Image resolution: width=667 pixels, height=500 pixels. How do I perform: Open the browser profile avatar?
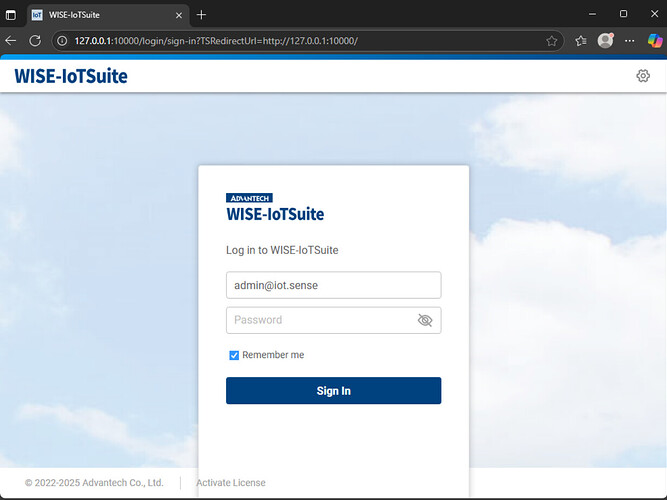click(x=605, y=41)
